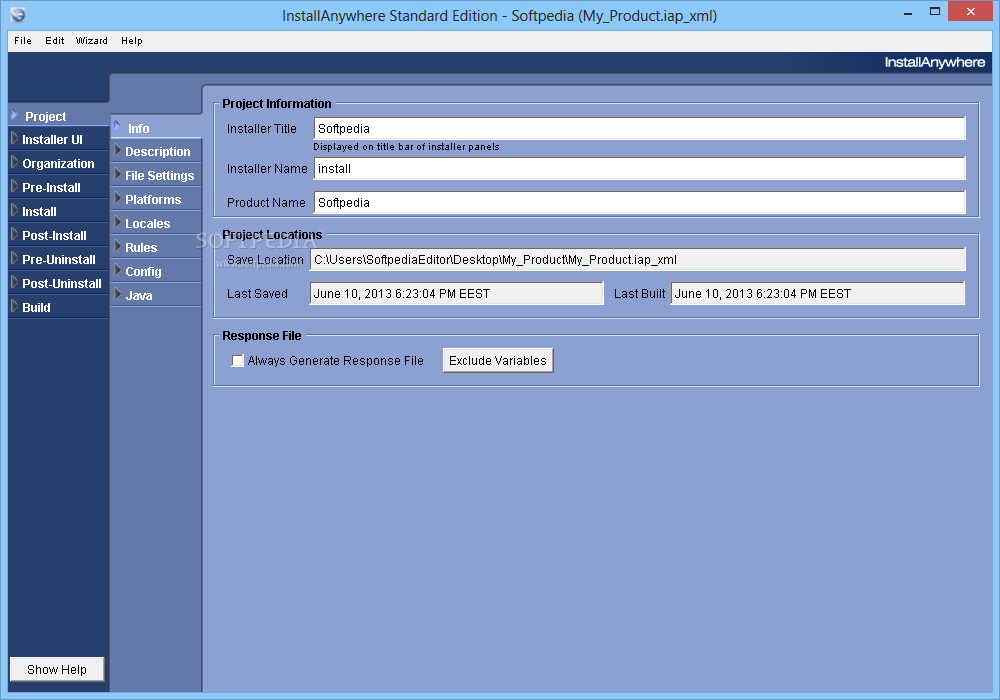This screenshot has width=1000, height=700.
Task: Click the arrow next to Installer UI
Action: click(x=15, y=138)
